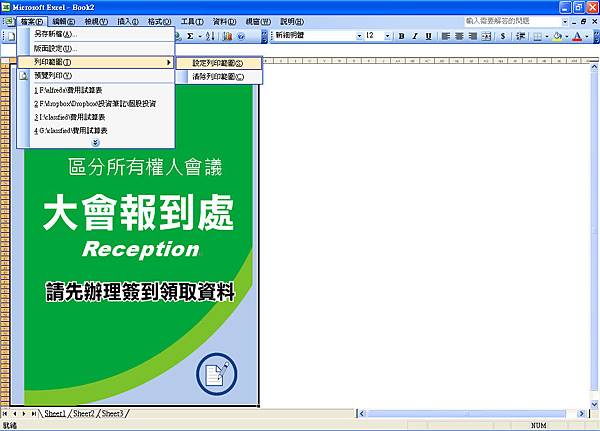
Task: Align text left
Action: pyautogui.click(x=446, y=36)
